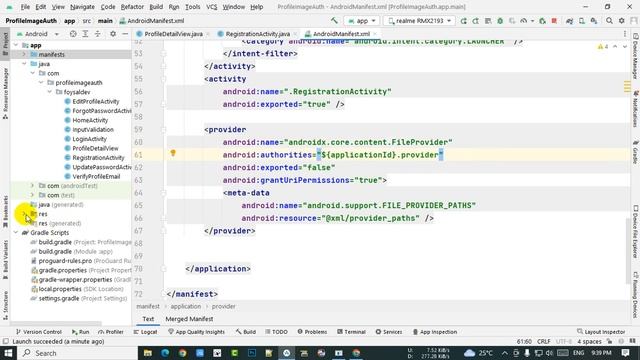This screenshot has width=640, height=360.
Task: Open the Device Manager toolbar icon
Action: (x=582, y=21)
